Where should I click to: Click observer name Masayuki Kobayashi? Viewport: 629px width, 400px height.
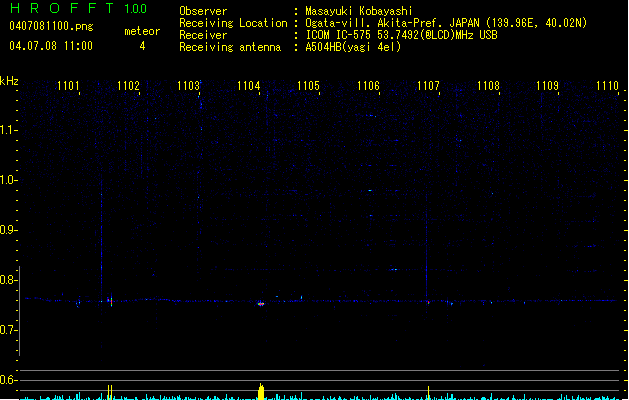click(x=359, y=11)
